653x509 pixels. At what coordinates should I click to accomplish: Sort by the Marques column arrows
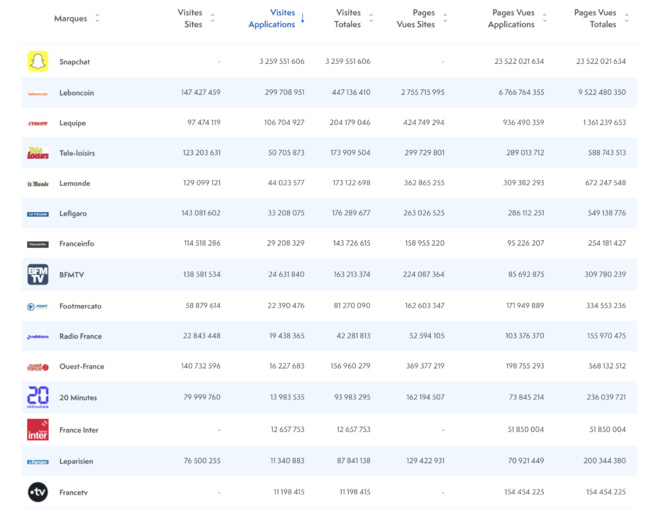97,19
